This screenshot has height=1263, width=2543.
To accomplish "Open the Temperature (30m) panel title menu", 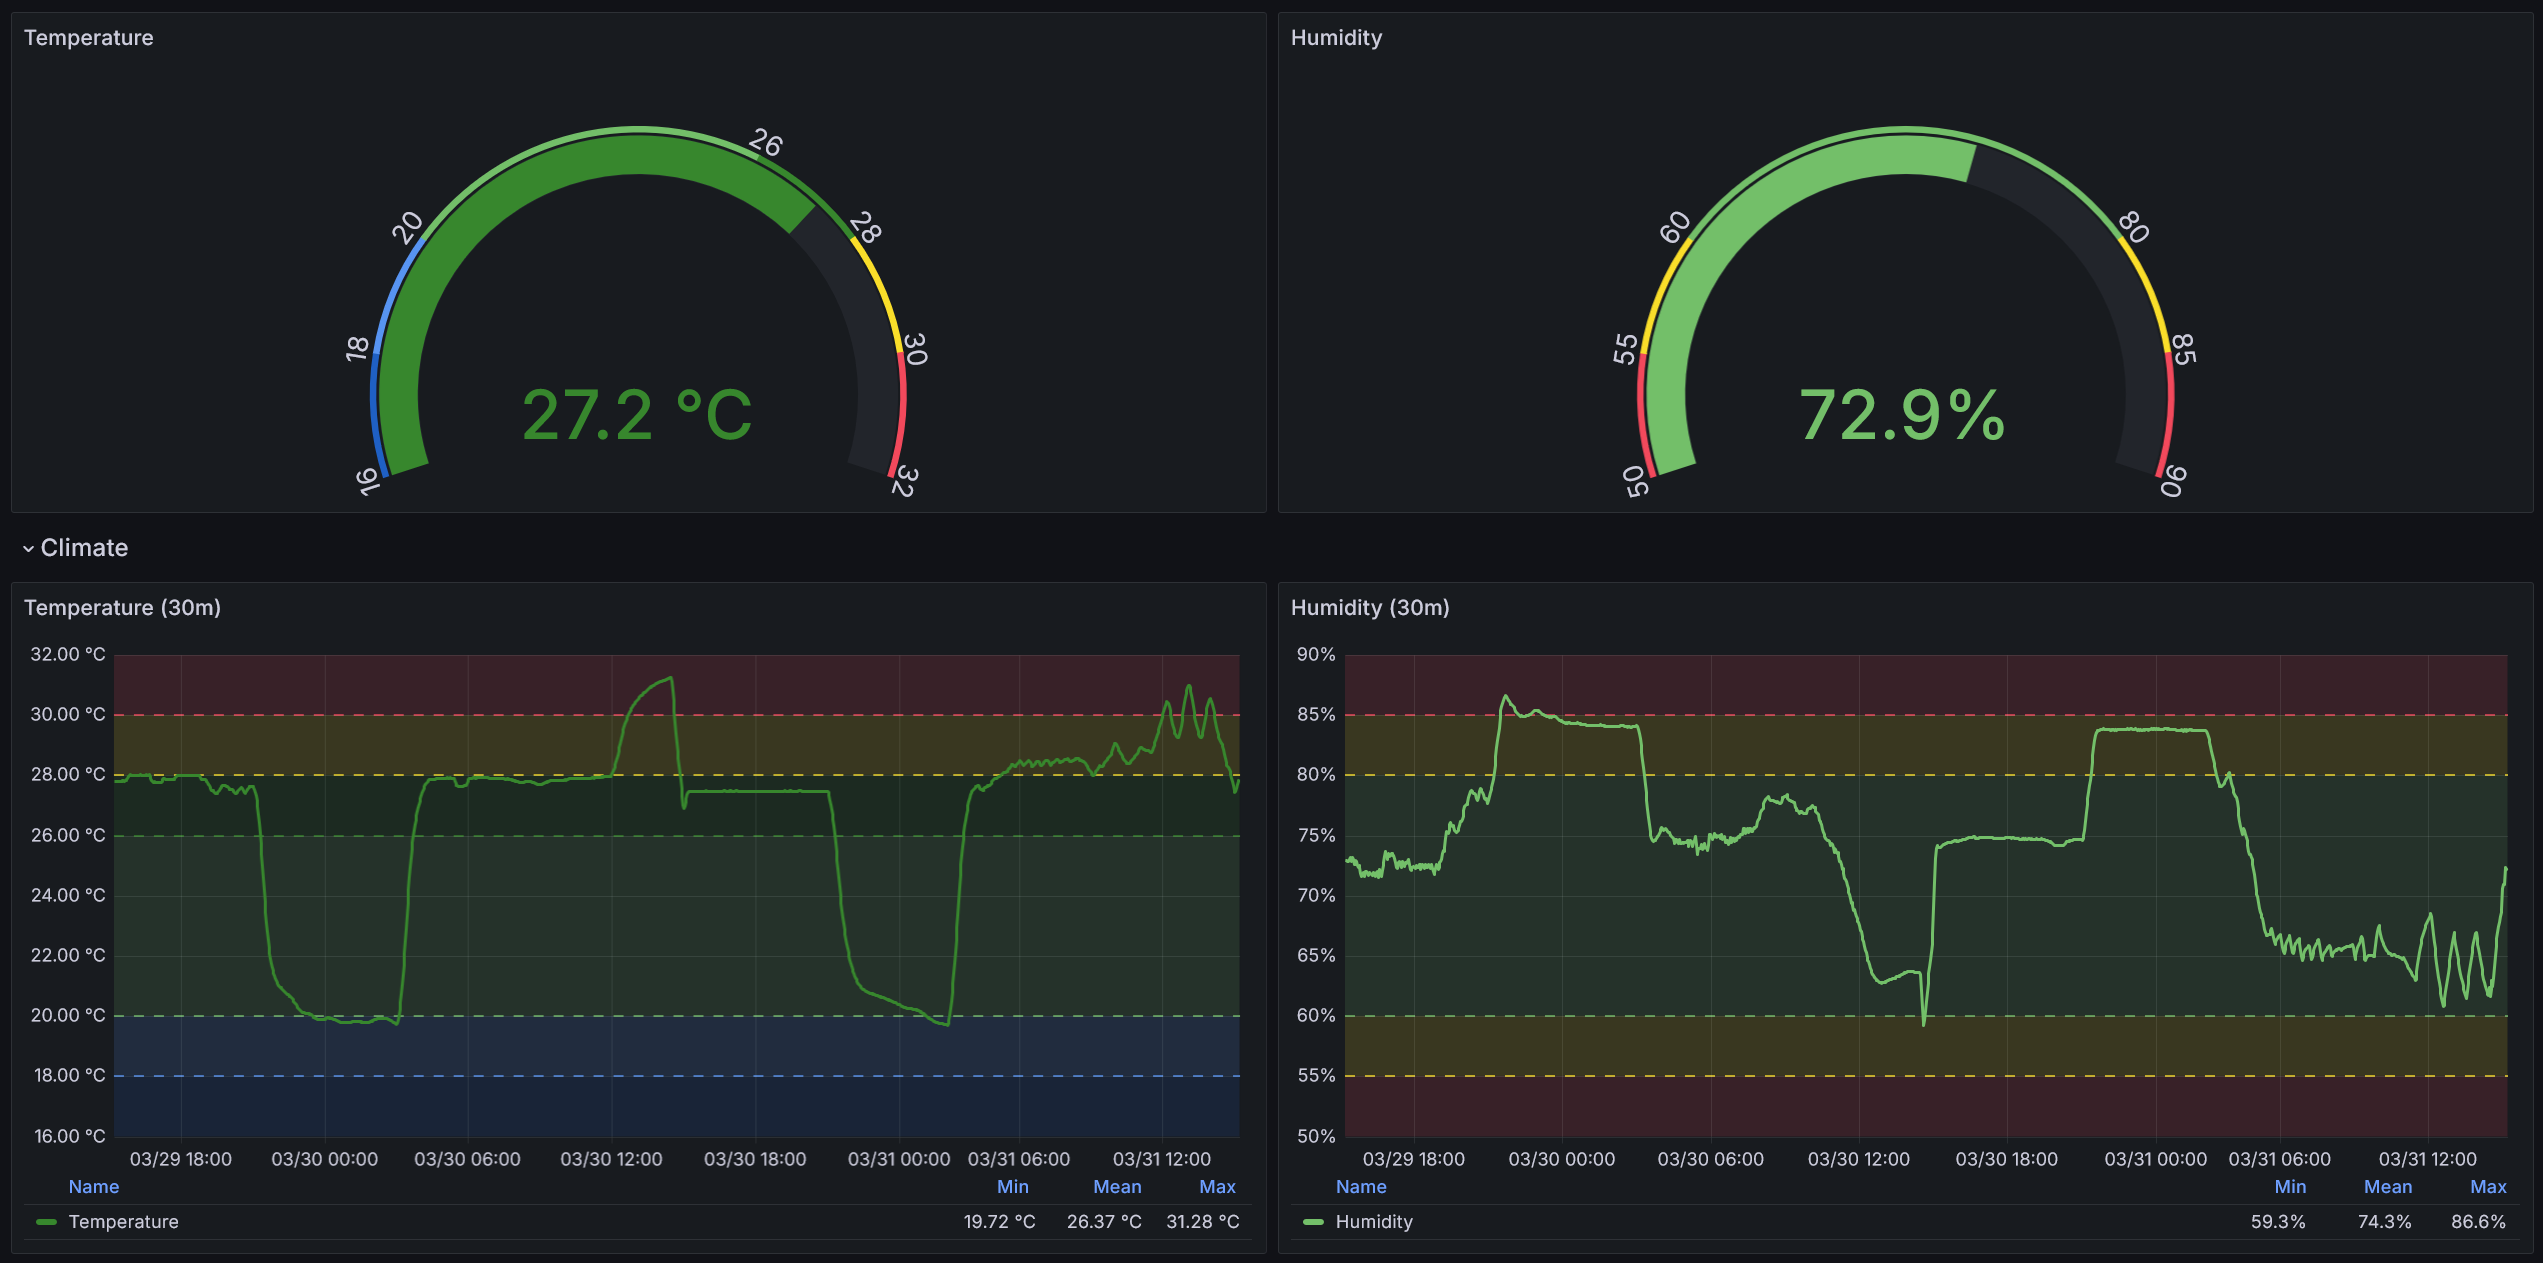I will click(122, 608).
